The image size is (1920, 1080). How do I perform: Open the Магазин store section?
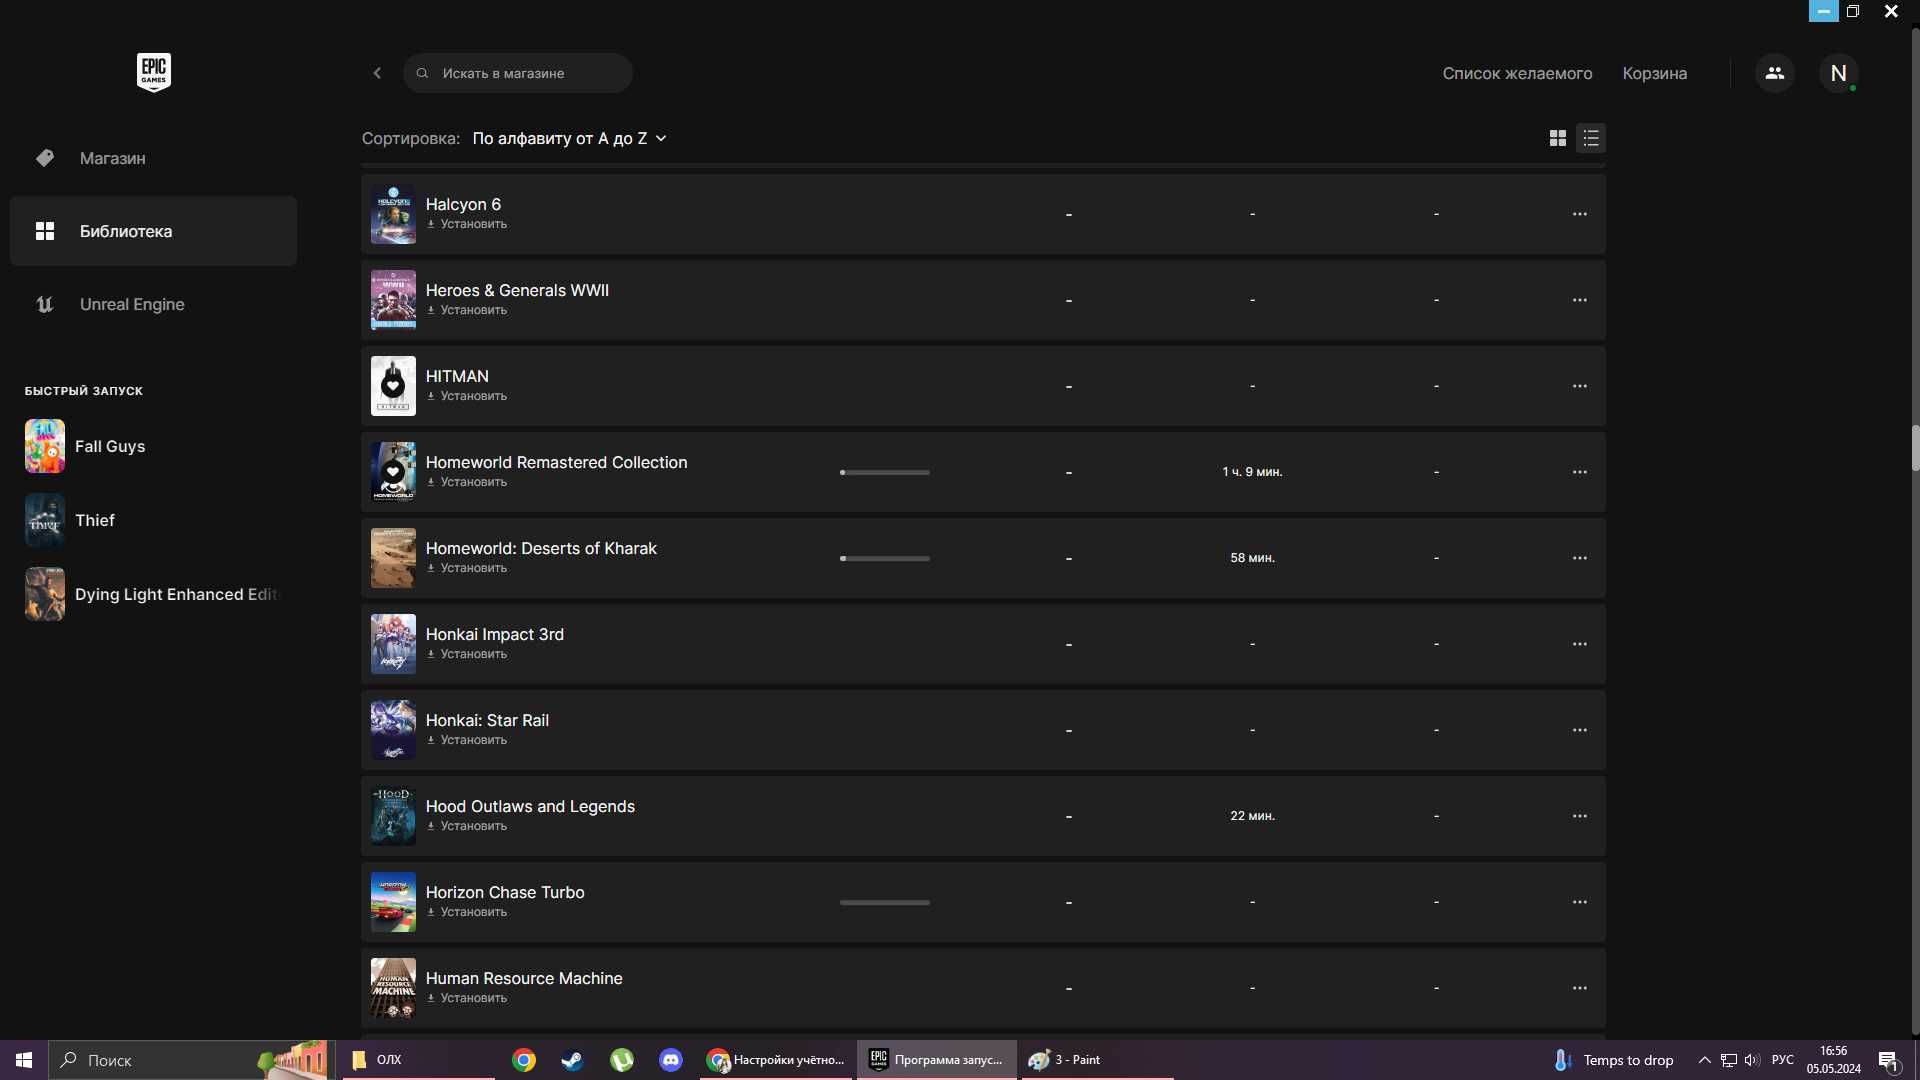point(153,158)
